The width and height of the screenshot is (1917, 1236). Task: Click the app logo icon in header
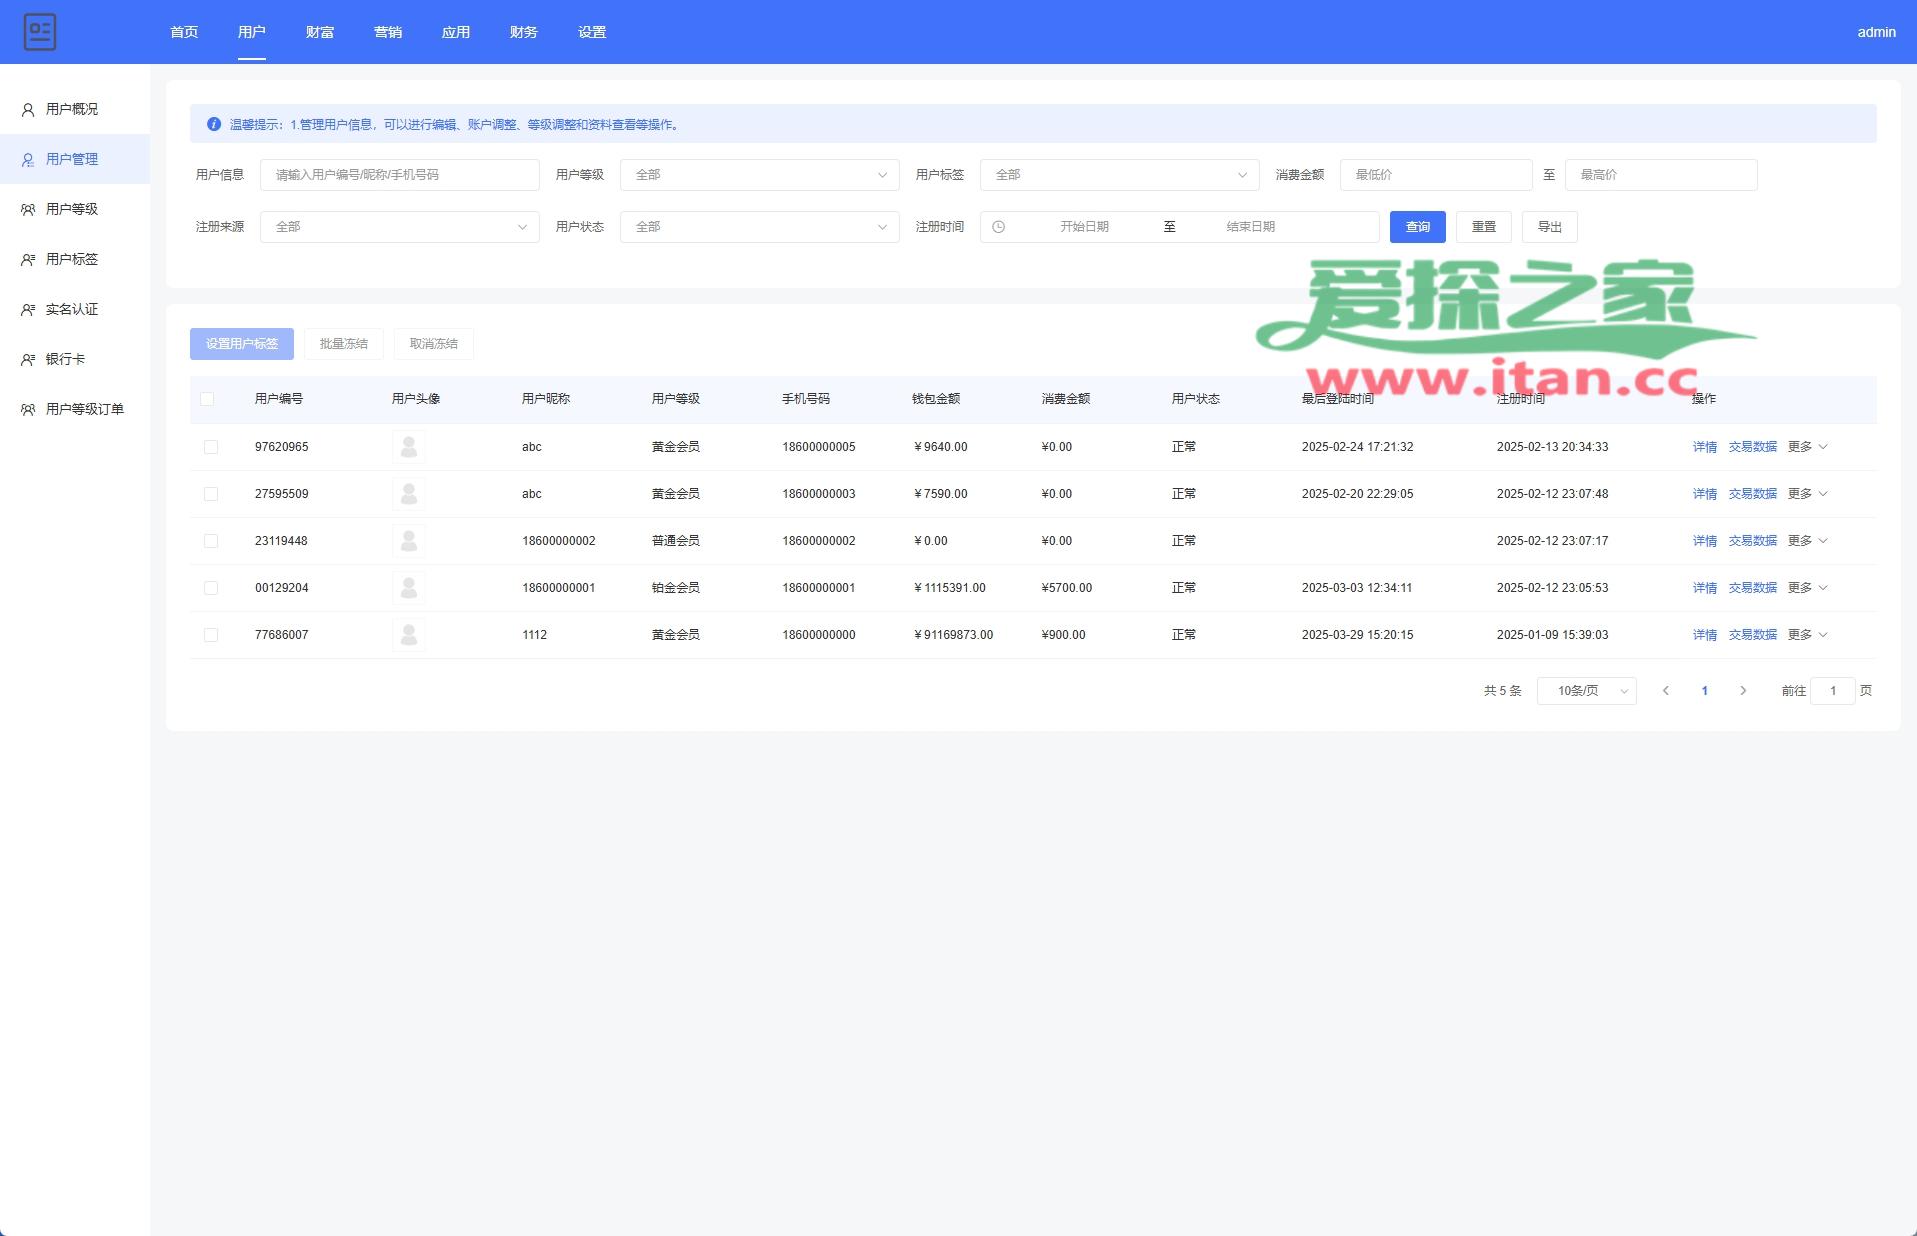tap(40, 32)
